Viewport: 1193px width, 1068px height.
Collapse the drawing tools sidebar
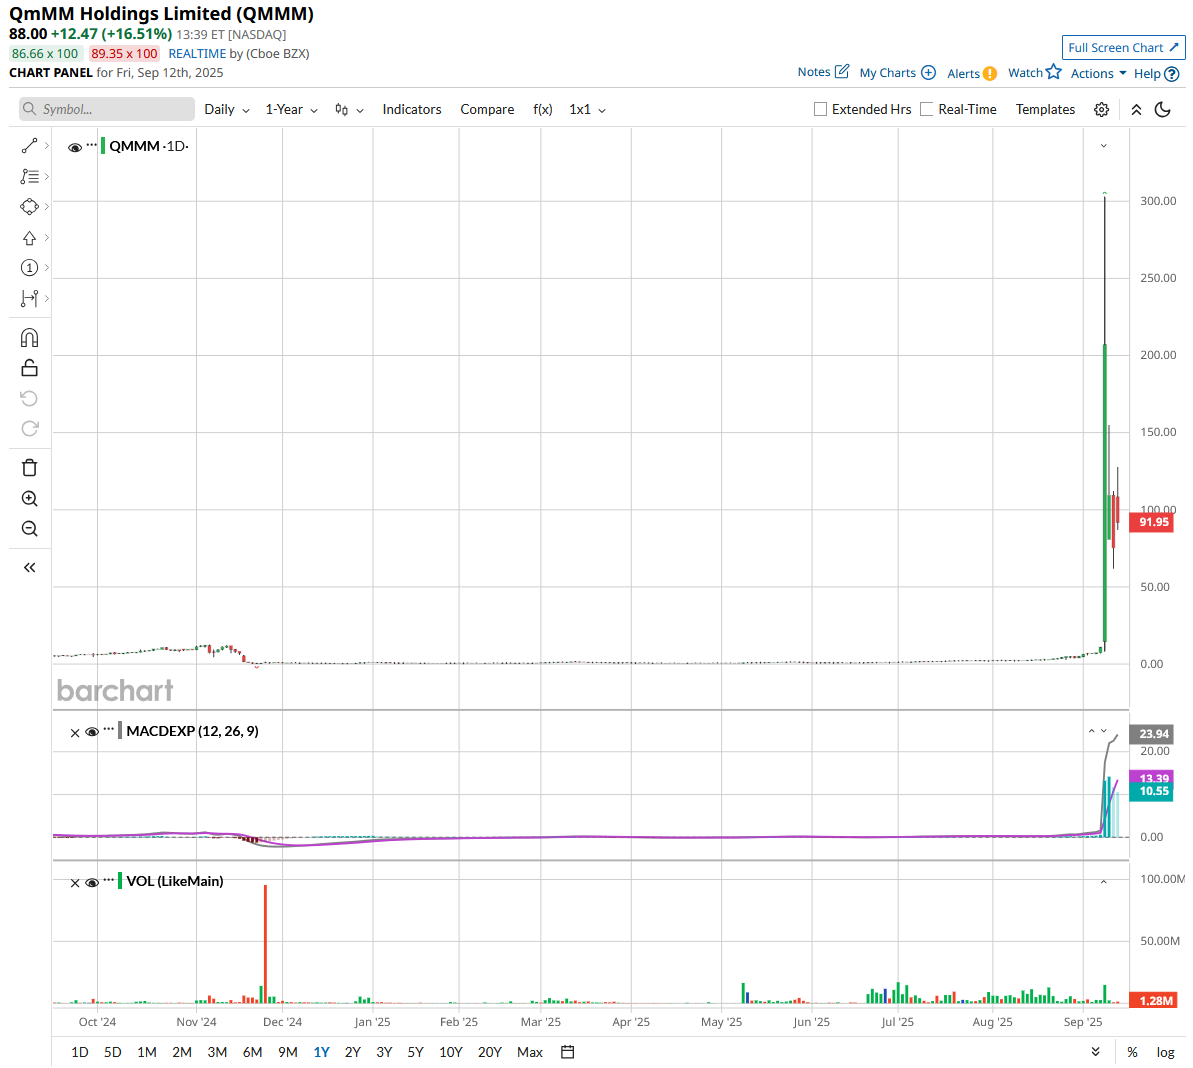click(x=30, y=567)
